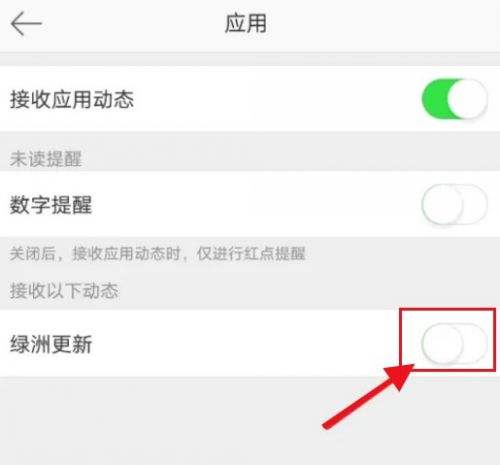Tap the green part of 接收应用动态 switch
500x465 pixels.
pos(435,99)
